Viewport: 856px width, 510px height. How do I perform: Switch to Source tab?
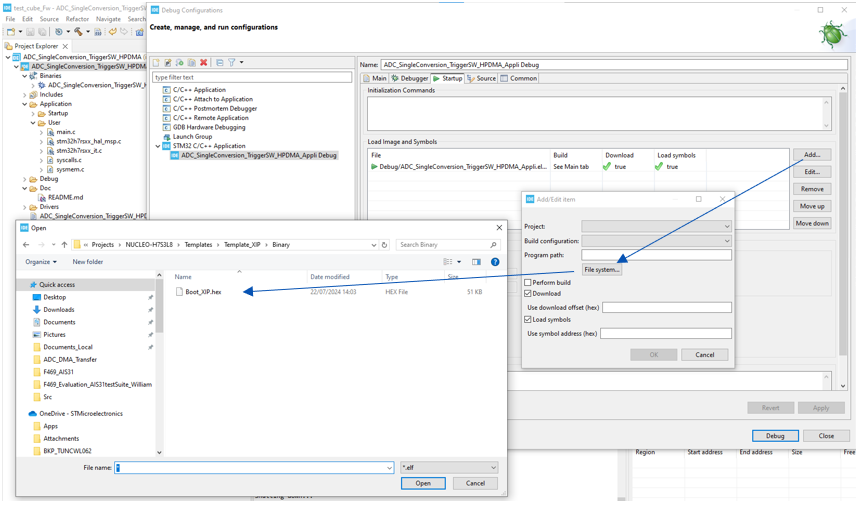pos(481,79)
